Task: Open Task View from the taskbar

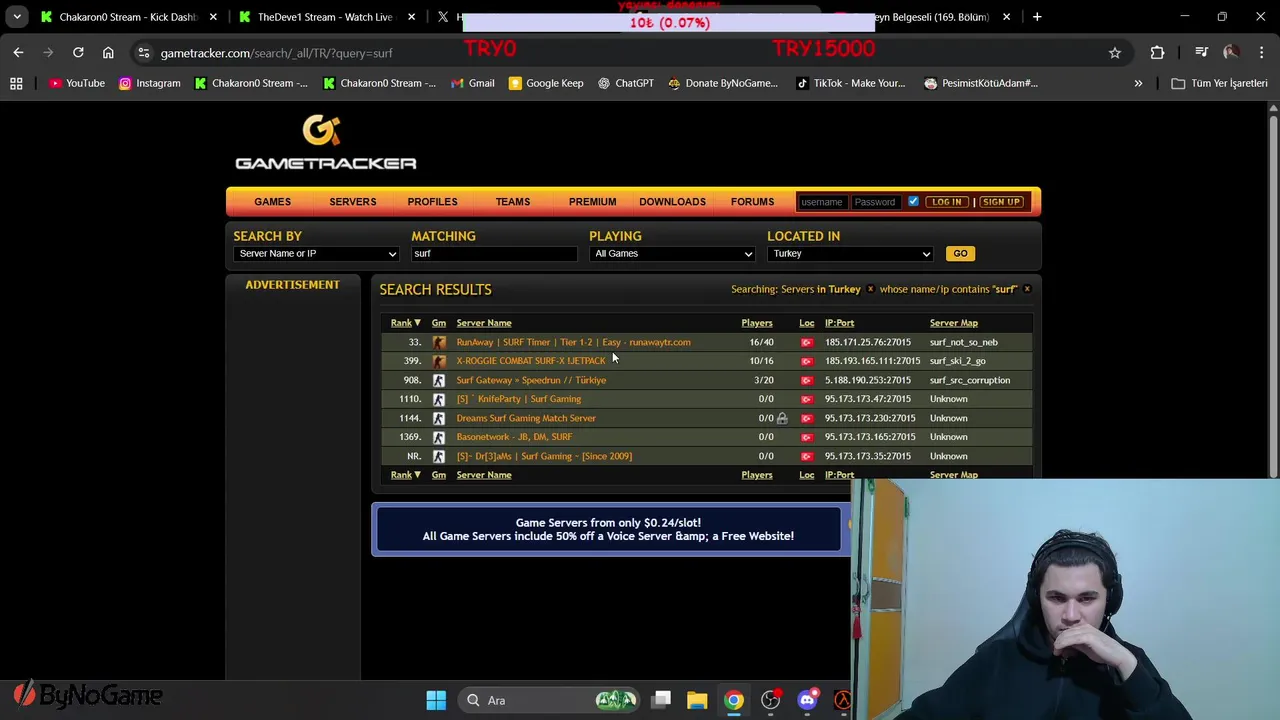Action: coord(661,700)
